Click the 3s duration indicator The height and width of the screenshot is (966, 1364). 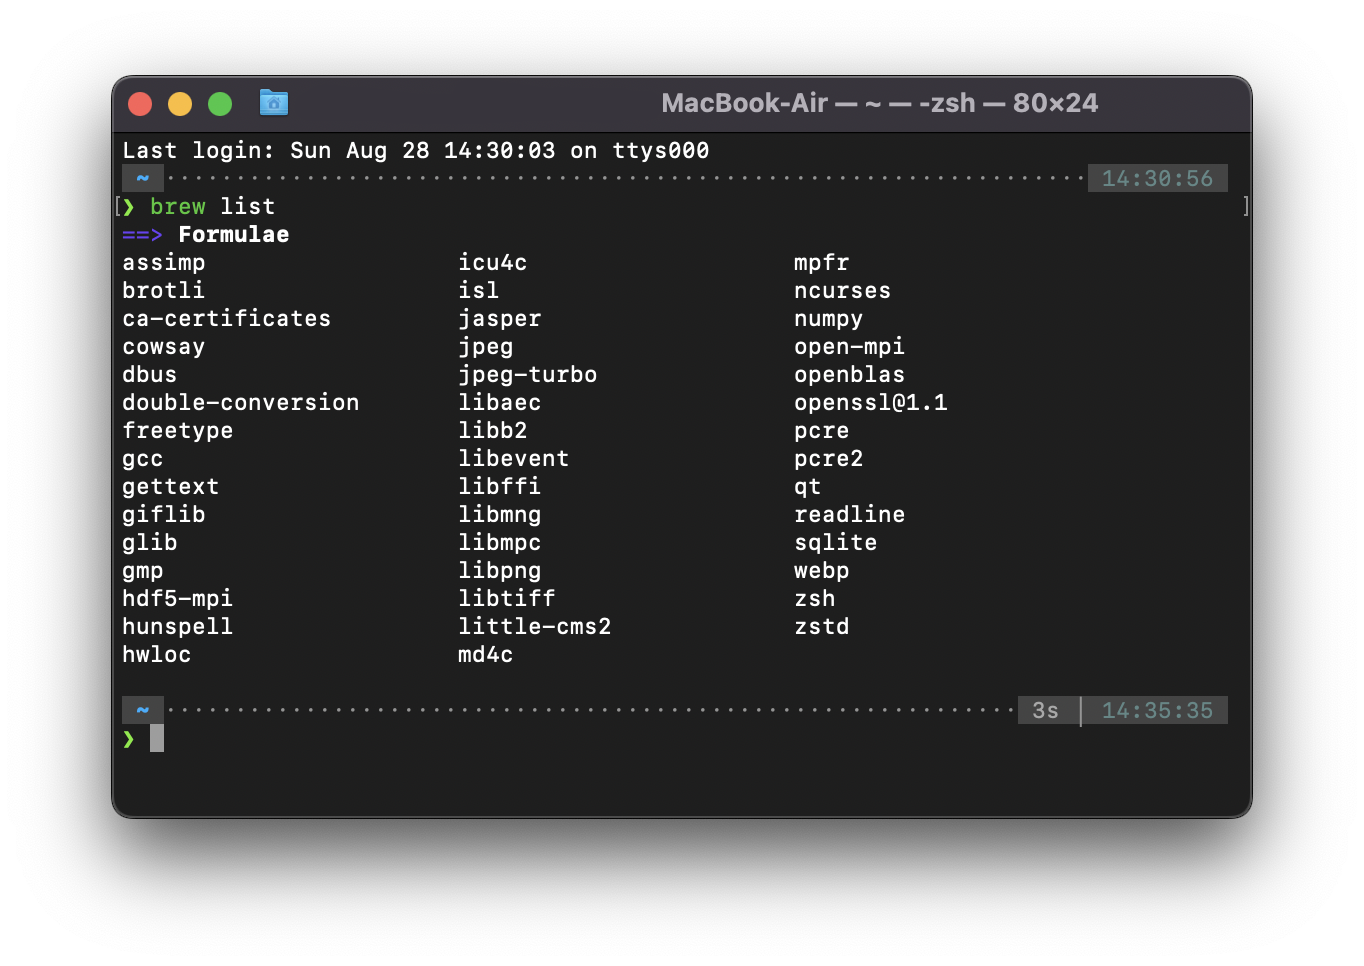[x=1045, y=711]
